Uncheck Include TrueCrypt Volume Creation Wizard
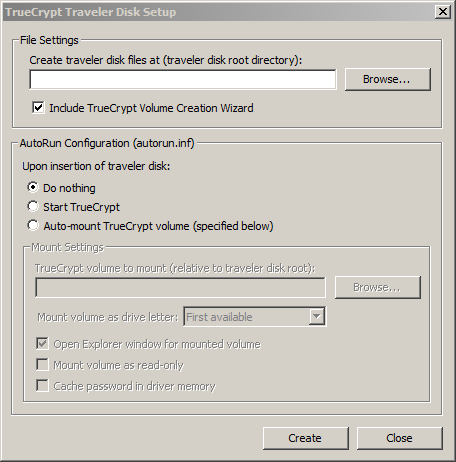Screen dimensions: 456x462 [38, 108]
